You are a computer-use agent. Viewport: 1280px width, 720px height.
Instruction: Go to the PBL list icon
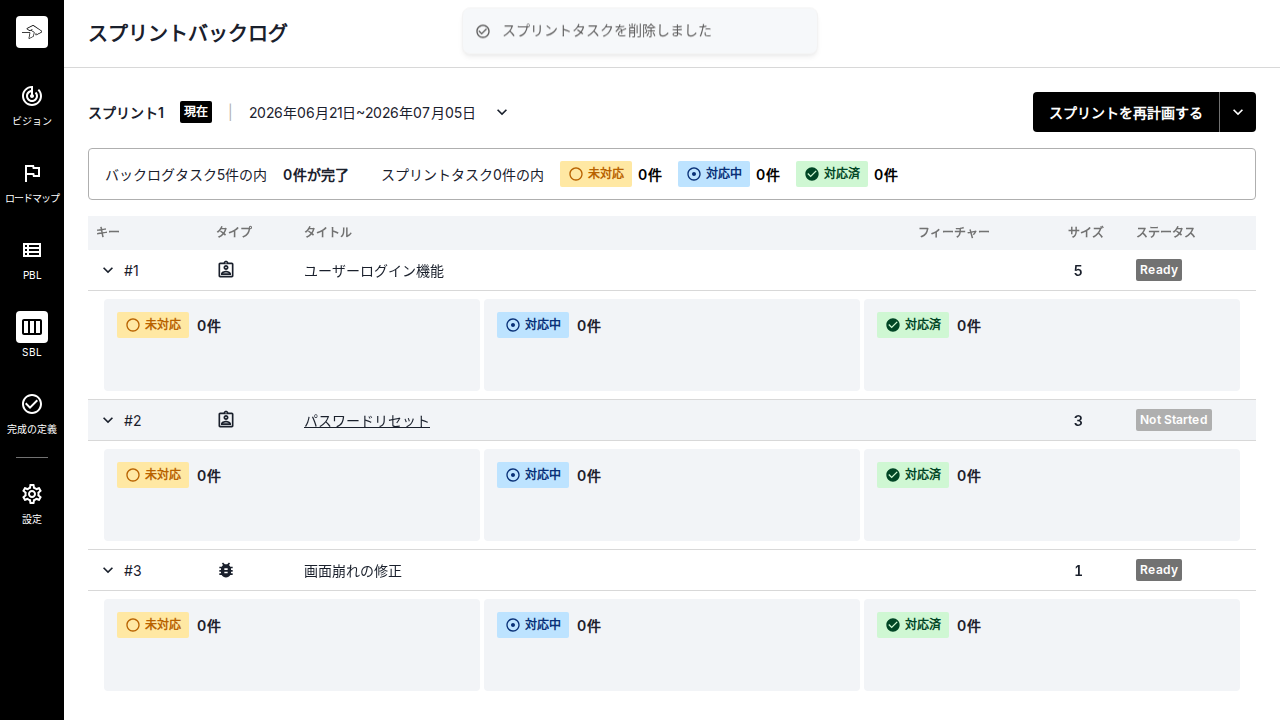point(32,250)
